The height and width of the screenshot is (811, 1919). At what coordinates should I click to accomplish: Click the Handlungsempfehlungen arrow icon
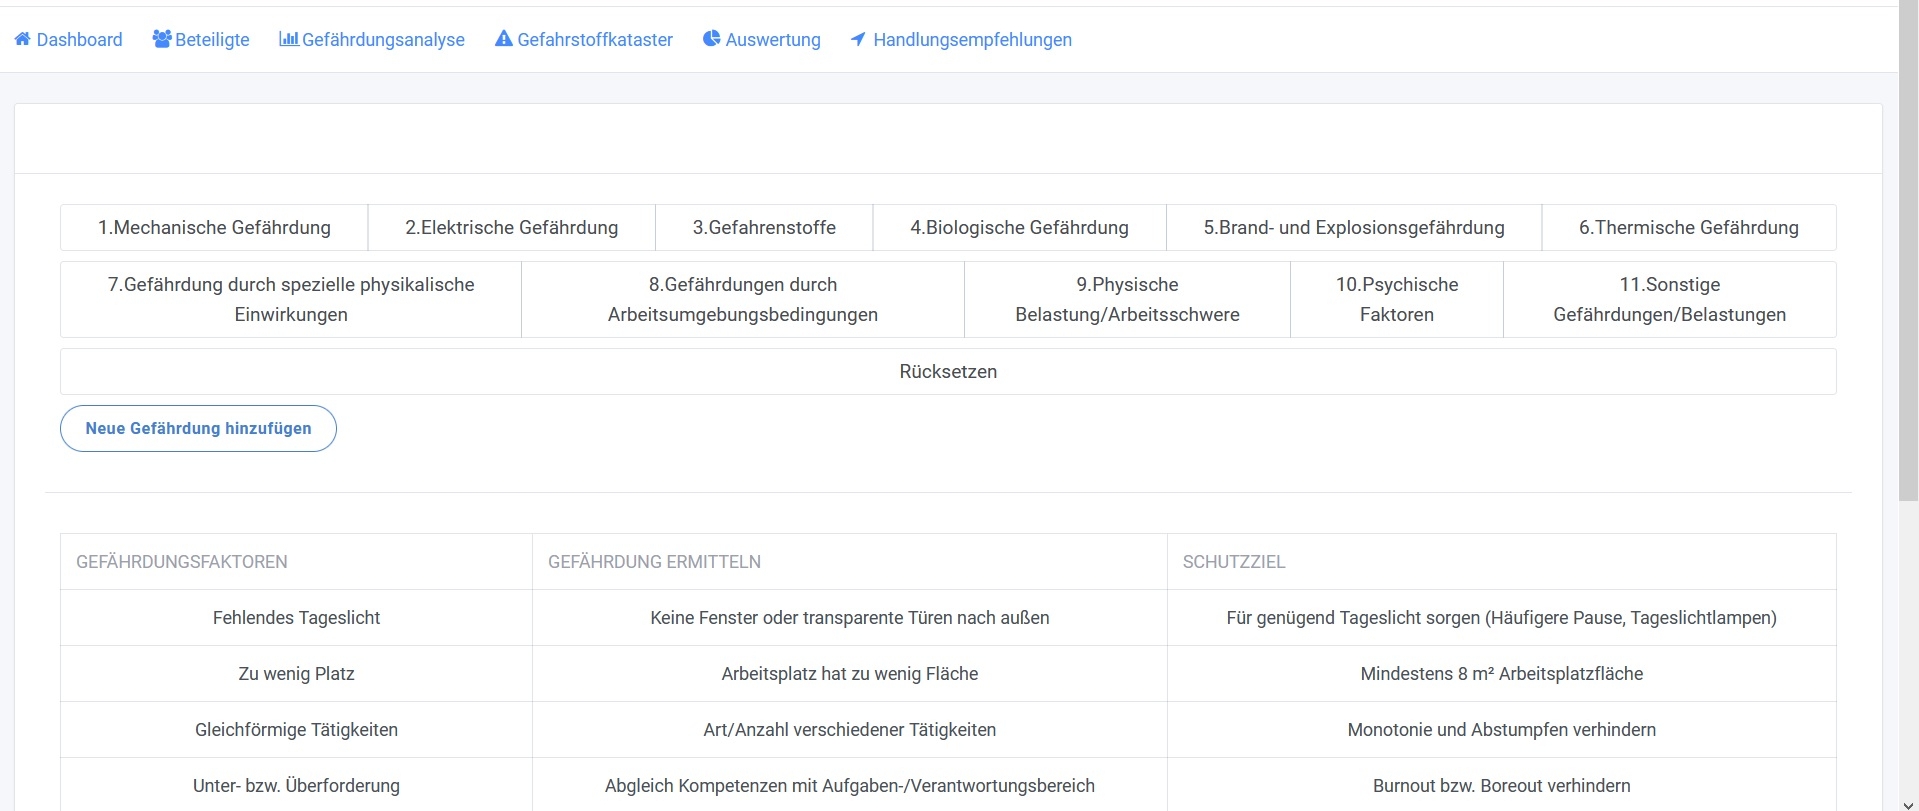tap(858, 39)
